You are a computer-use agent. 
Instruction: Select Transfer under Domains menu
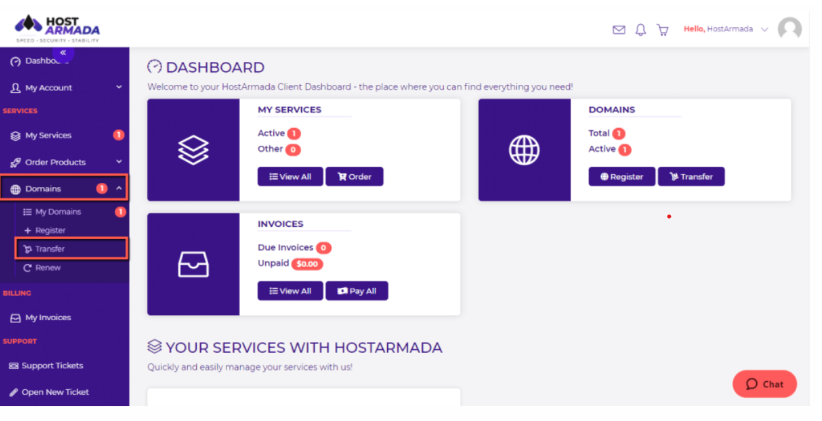50,249
